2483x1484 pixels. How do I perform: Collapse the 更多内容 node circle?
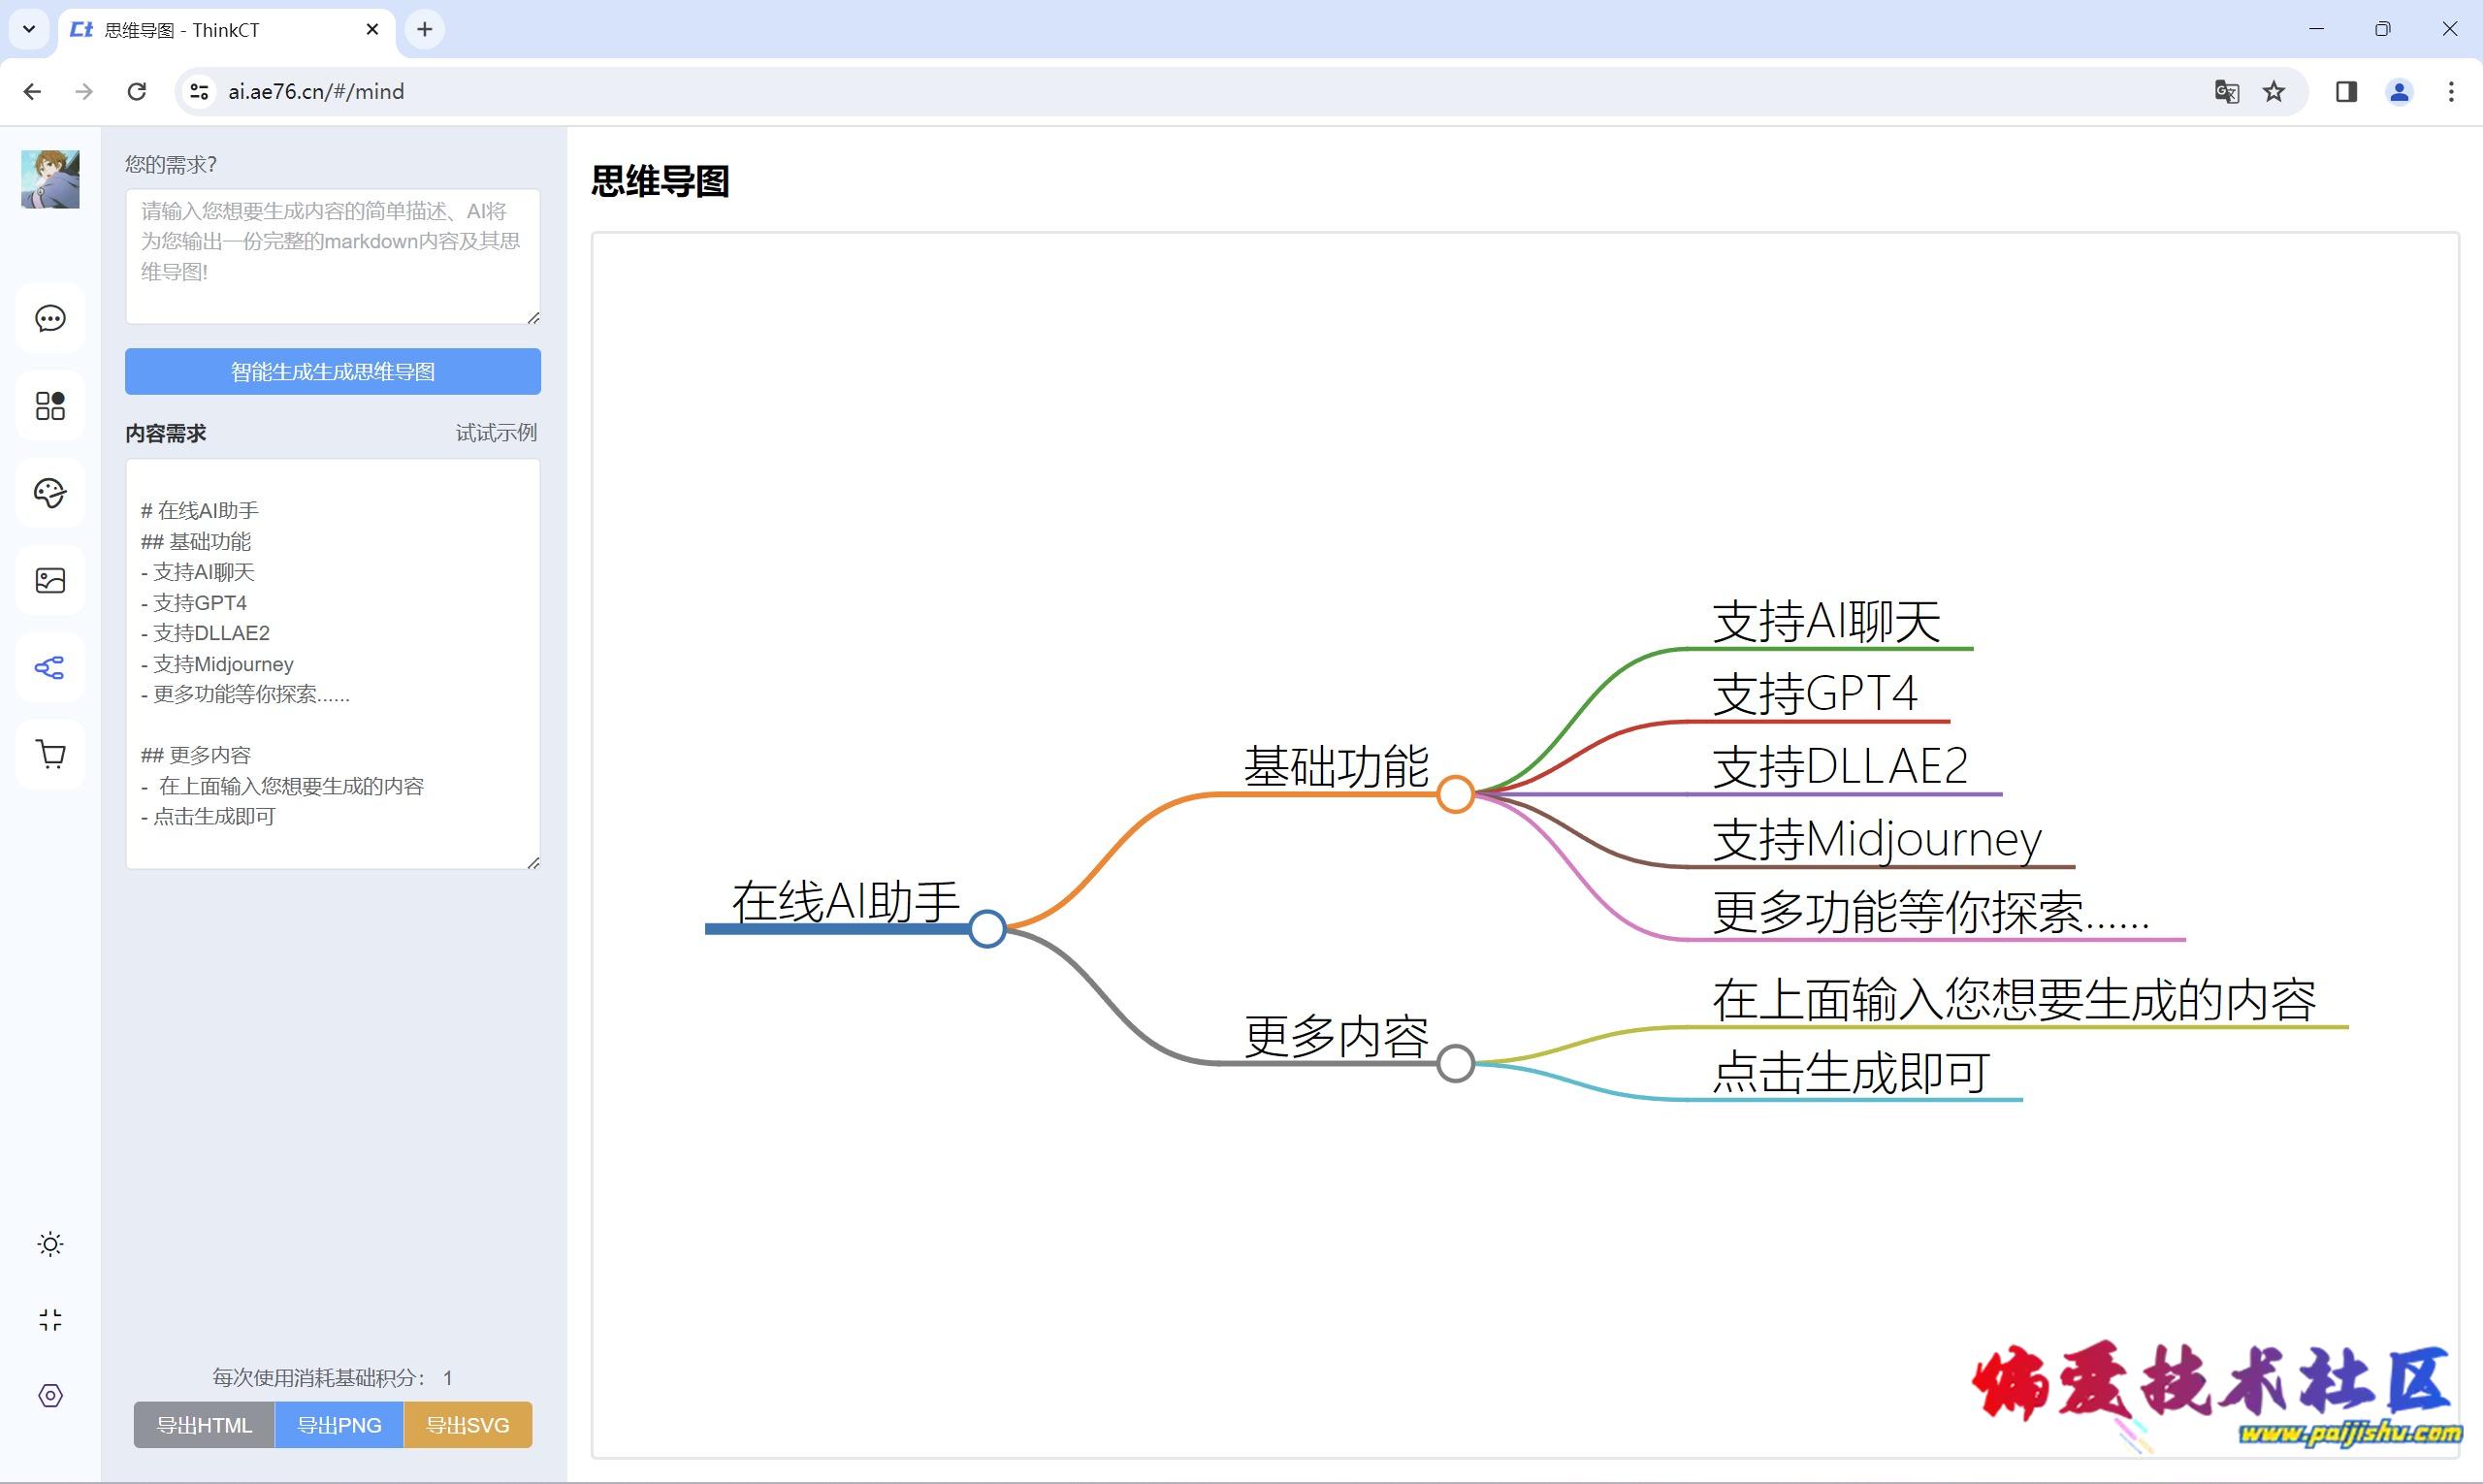[x=1455, y=1063]
